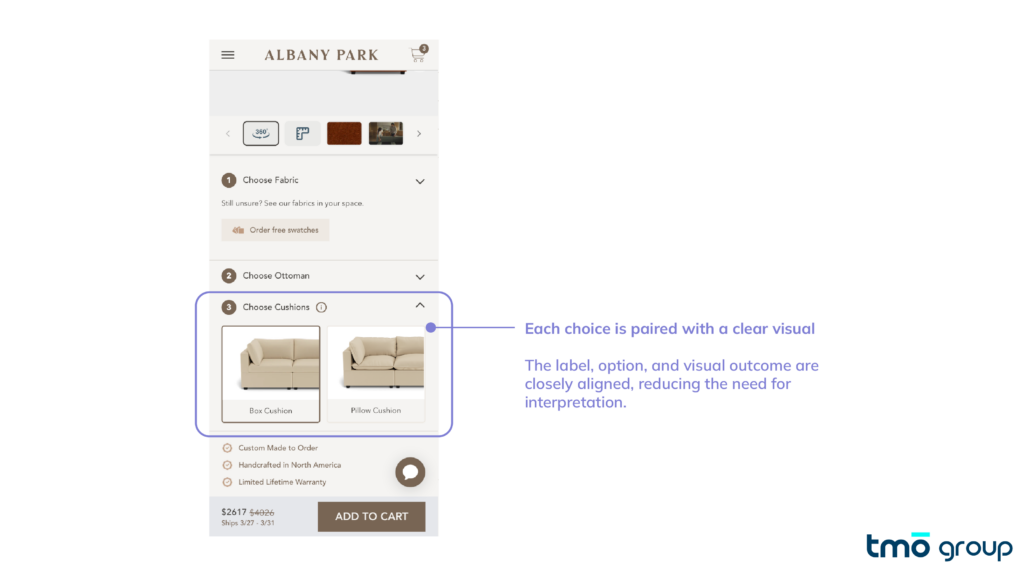Open the hamburger menu
Screen dimensions: 1024x576
point(227,55)
